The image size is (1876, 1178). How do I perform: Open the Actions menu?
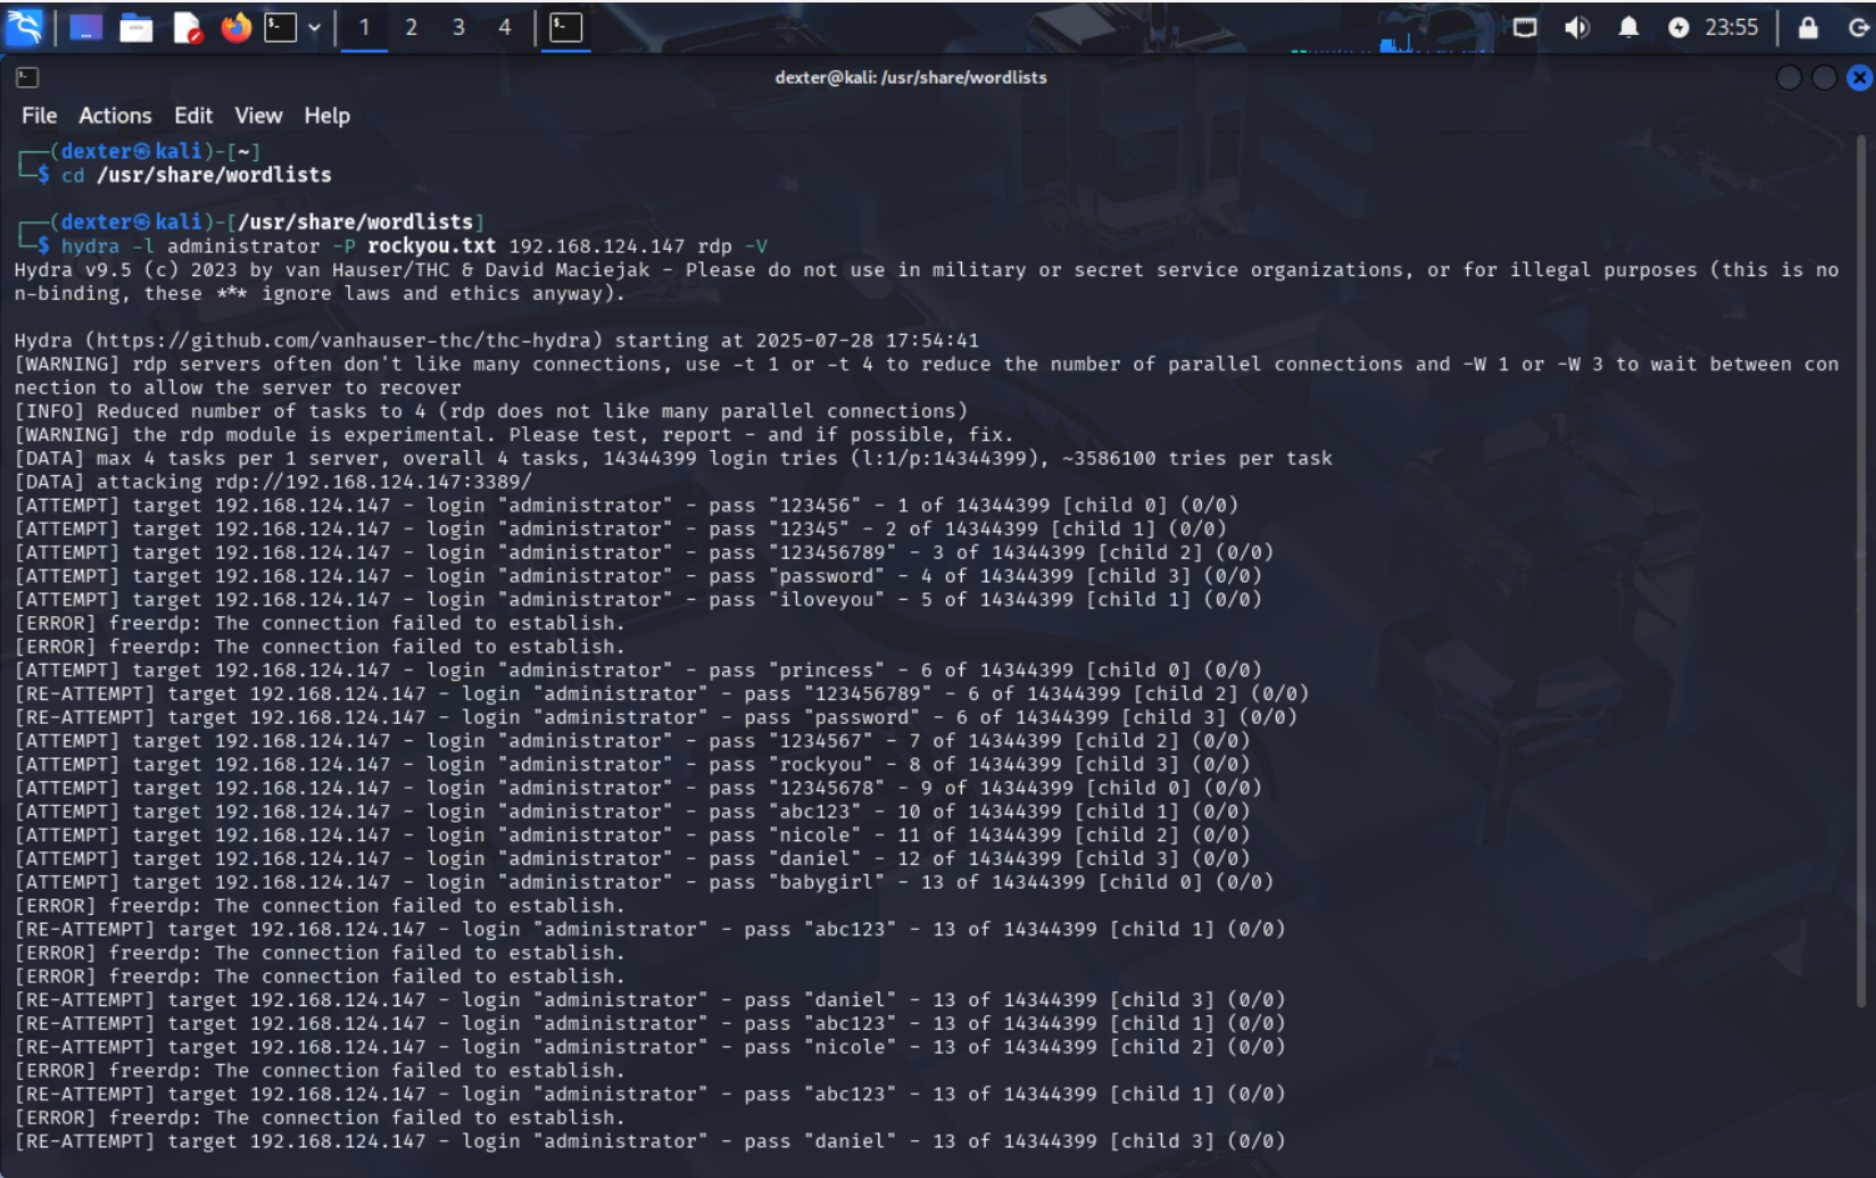(x=115, y=116)
